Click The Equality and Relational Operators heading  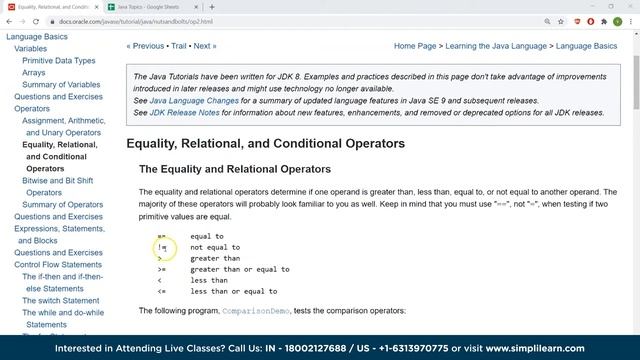coord(235,169)
